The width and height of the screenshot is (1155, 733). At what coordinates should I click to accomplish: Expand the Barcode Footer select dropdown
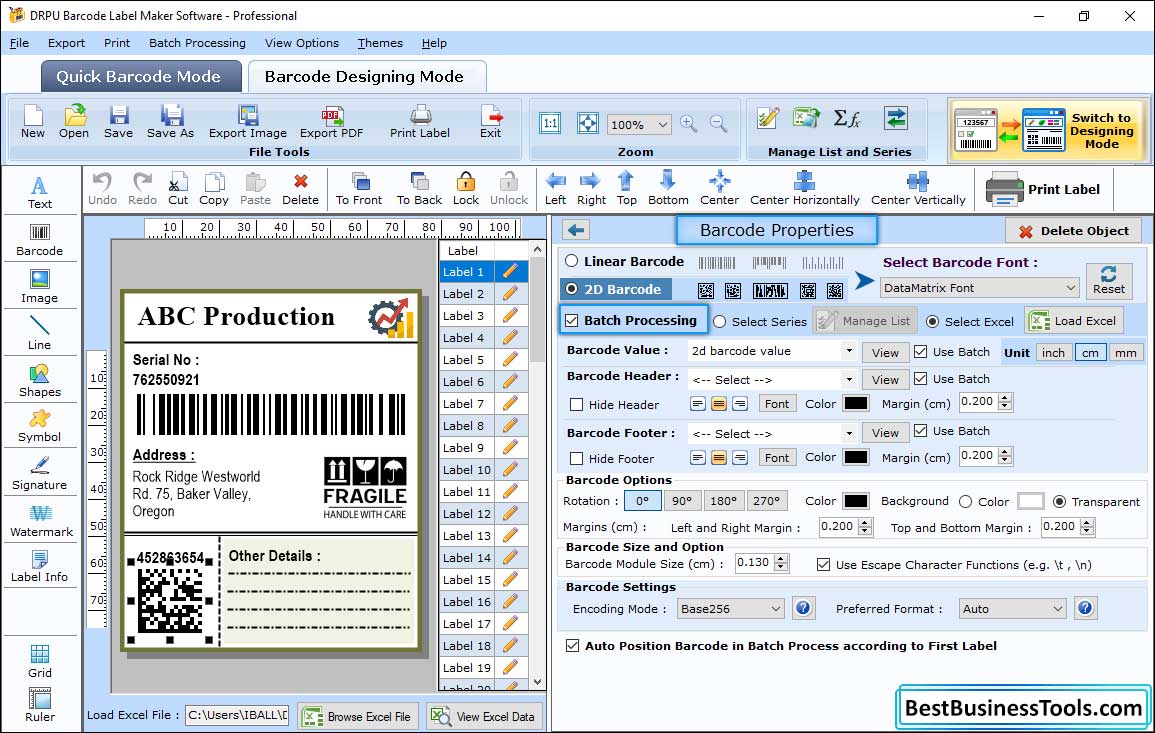click(849, 433)
